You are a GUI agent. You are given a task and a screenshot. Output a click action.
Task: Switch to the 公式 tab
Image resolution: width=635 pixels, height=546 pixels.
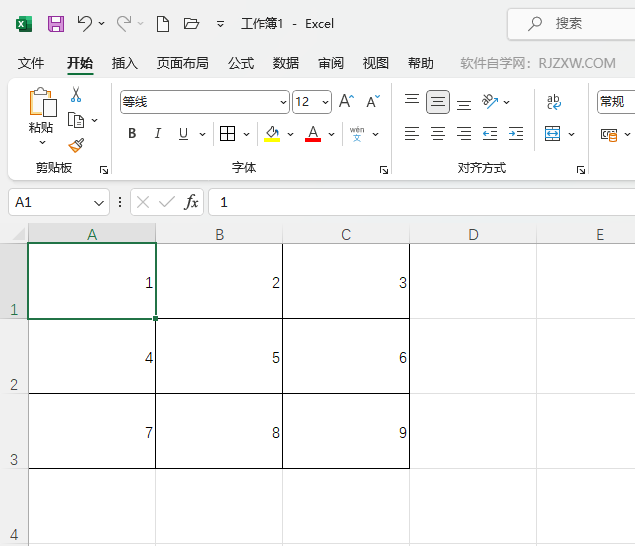pyautogui.click(x=241, y=63)
